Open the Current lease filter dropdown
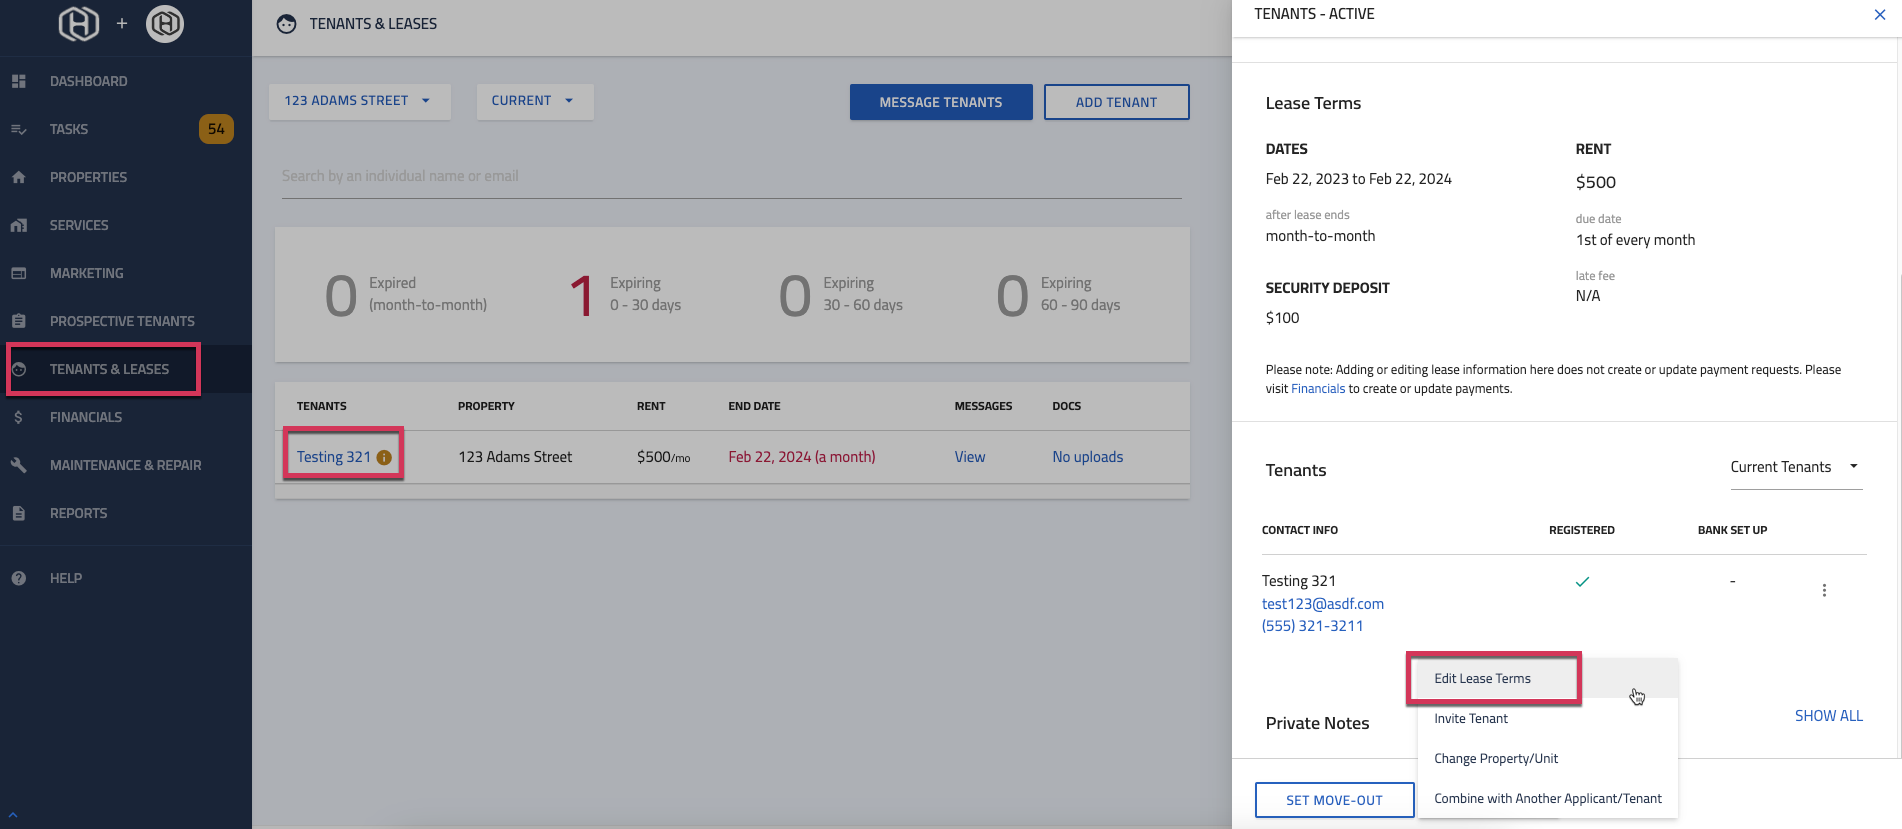The image size is (1902, 829). 533,101
